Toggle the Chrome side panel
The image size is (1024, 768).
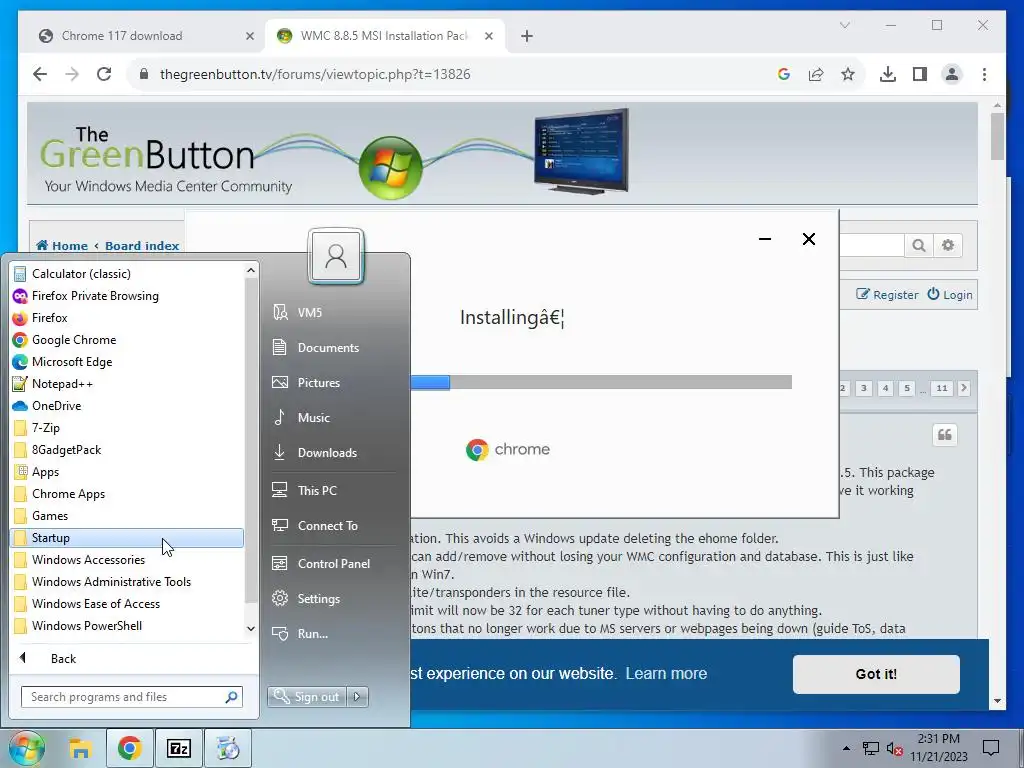tap(920, 74)
